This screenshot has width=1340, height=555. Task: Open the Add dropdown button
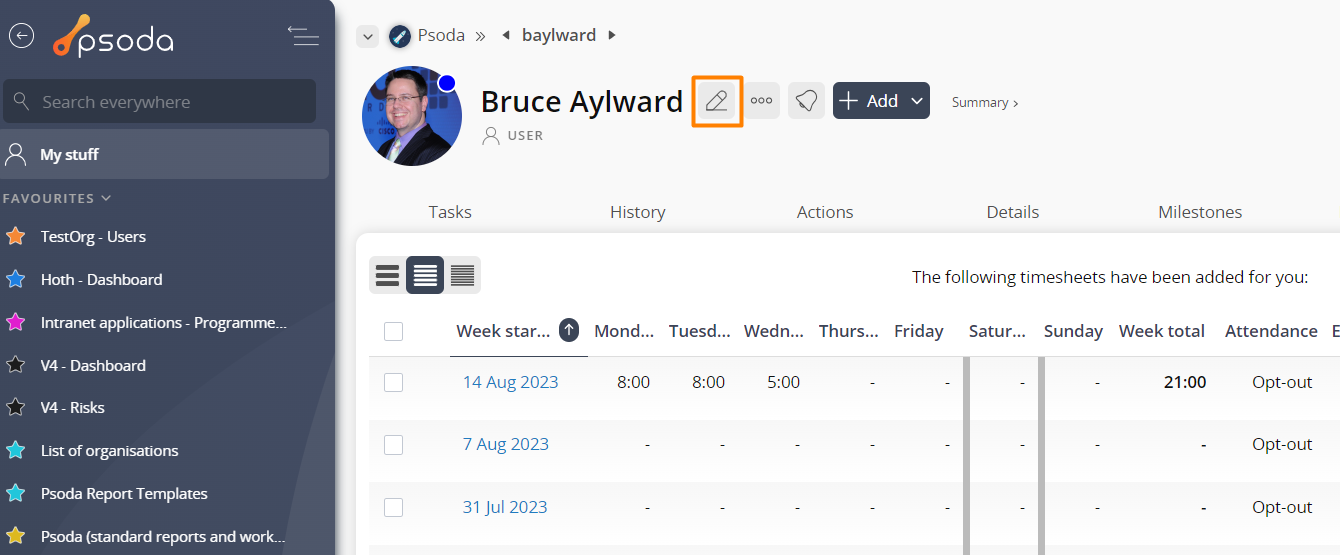tap(881, 101)
